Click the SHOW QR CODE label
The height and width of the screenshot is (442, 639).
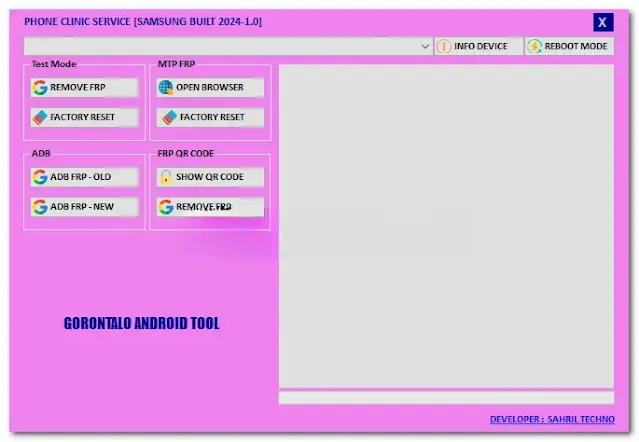tap(210, 177)
